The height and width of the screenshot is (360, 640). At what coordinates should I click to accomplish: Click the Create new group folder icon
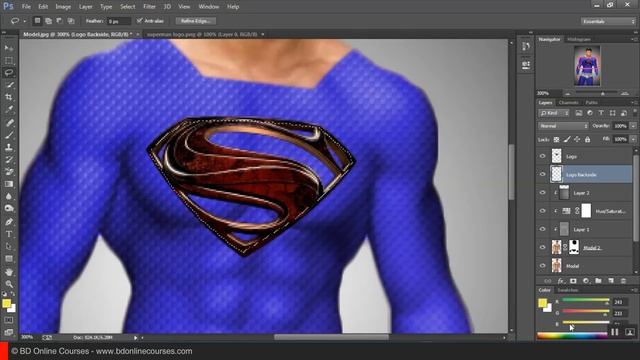point(598,281)
